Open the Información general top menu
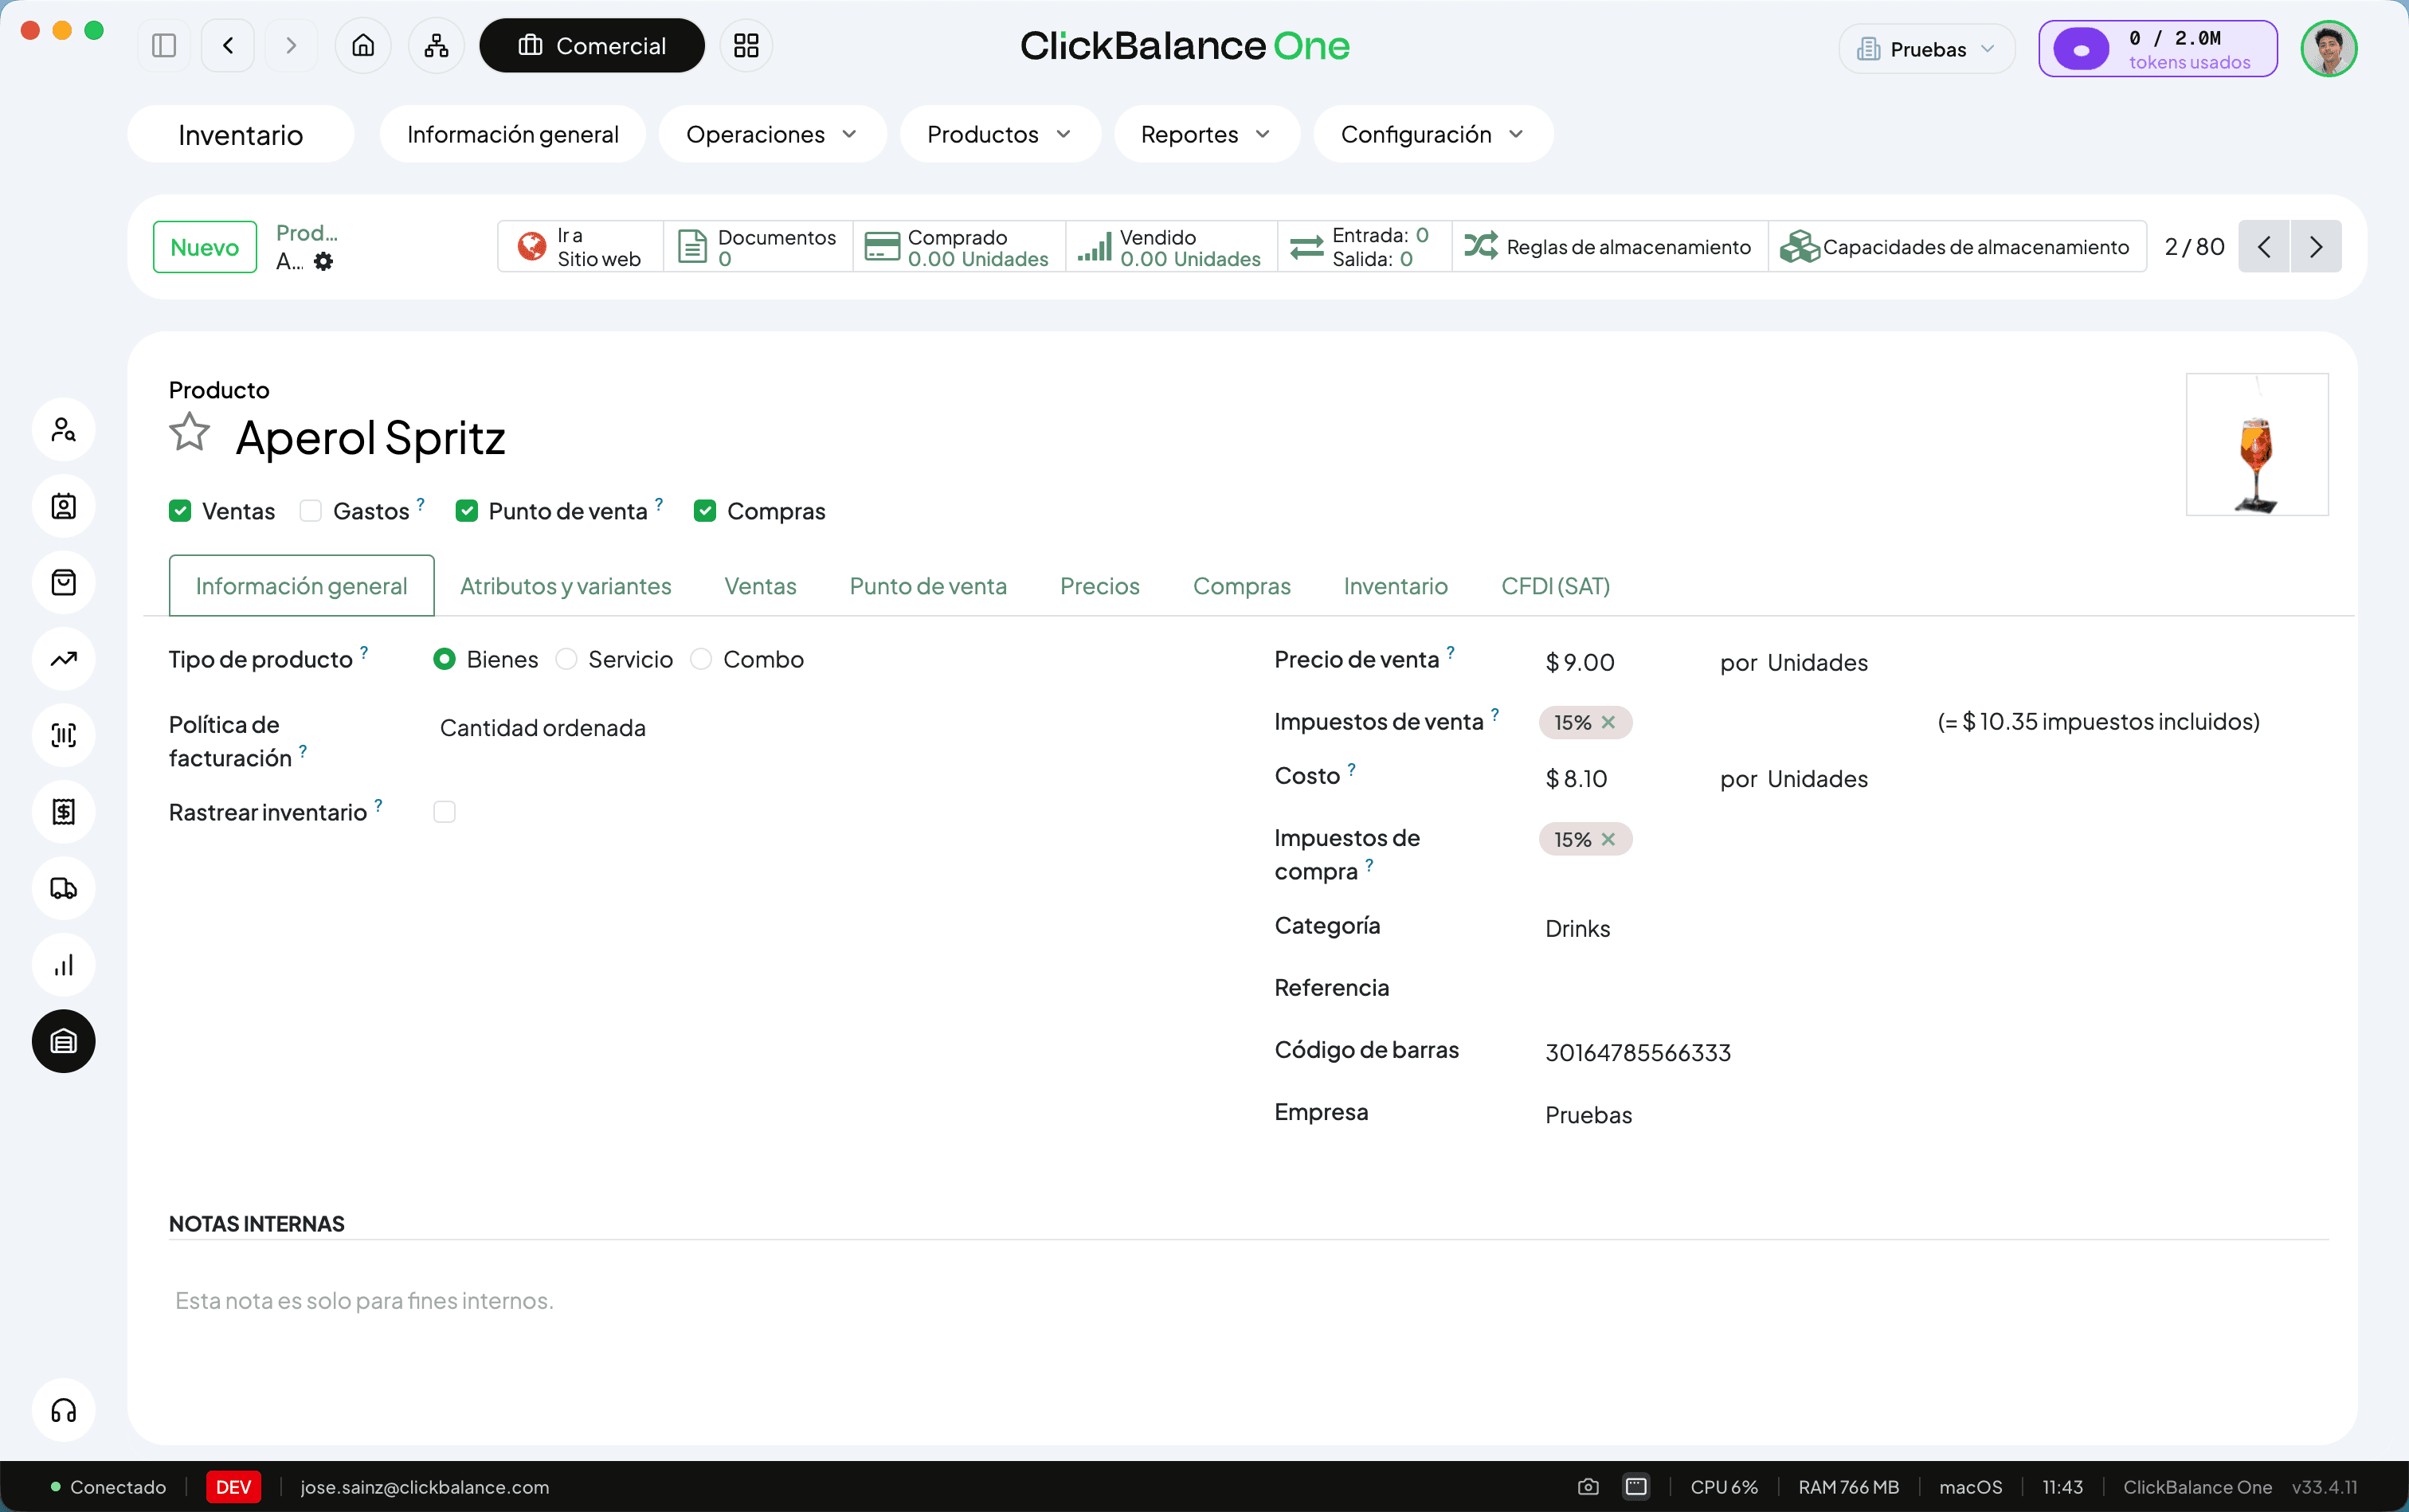The image size is (2409, 1512). pyautogui.click(x=512, y=134)
